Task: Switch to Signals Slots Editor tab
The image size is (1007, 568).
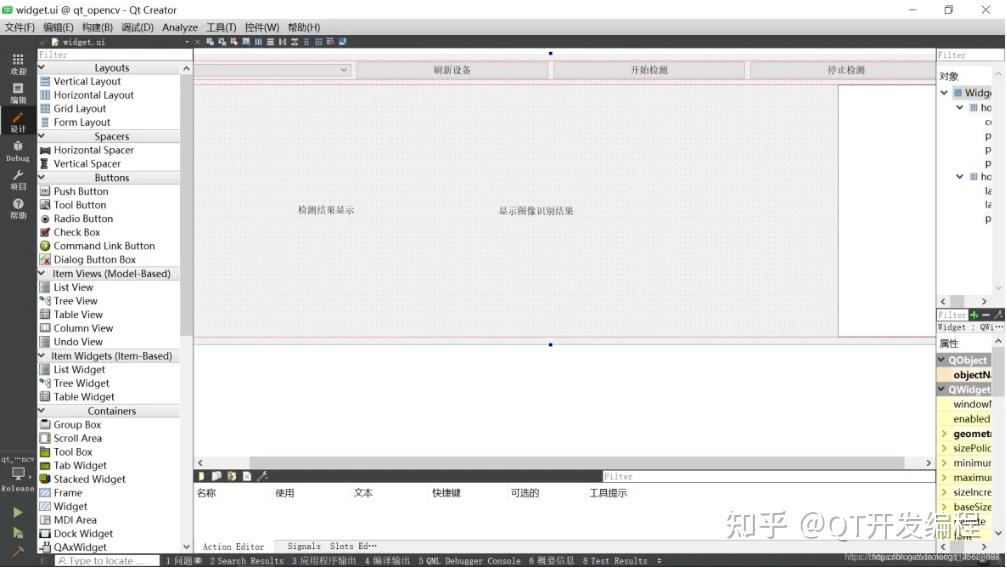Action: click(x=331, y=546)
